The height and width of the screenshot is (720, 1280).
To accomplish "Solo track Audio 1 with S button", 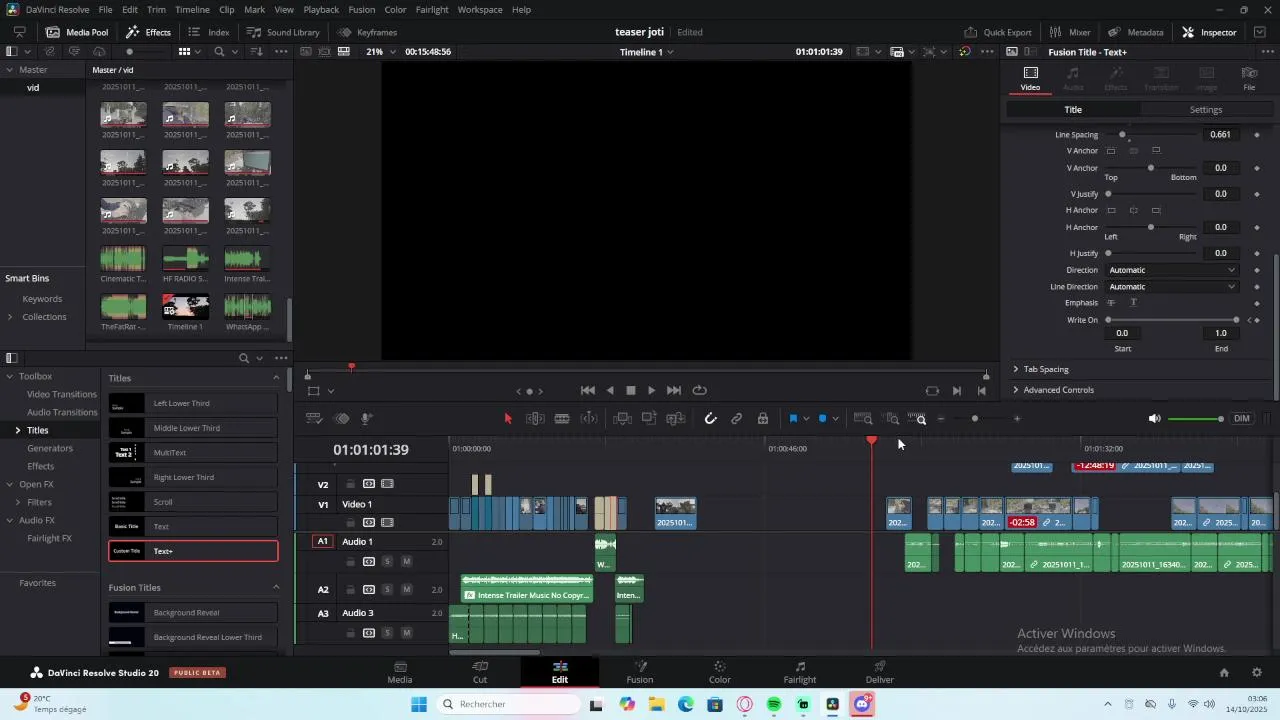I will click(x=388, y=562).
